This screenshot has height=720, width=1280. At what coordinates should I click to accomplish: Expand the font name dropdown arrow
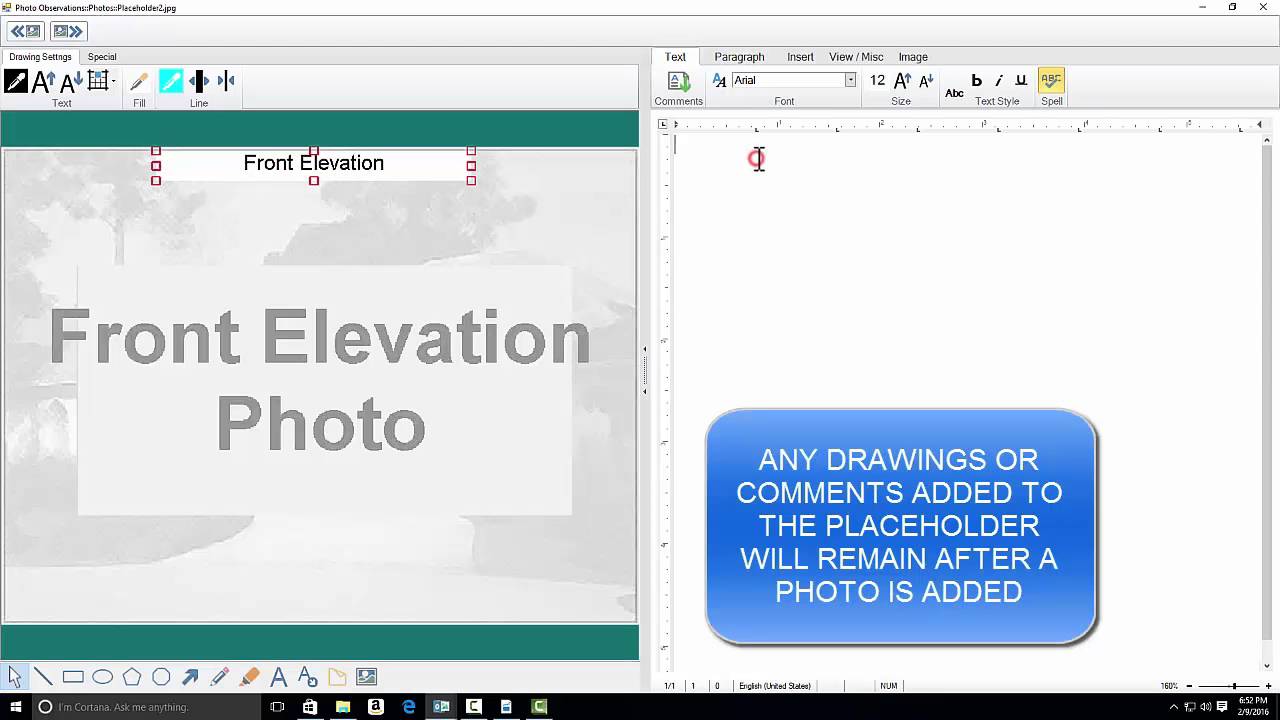point(851,80)
